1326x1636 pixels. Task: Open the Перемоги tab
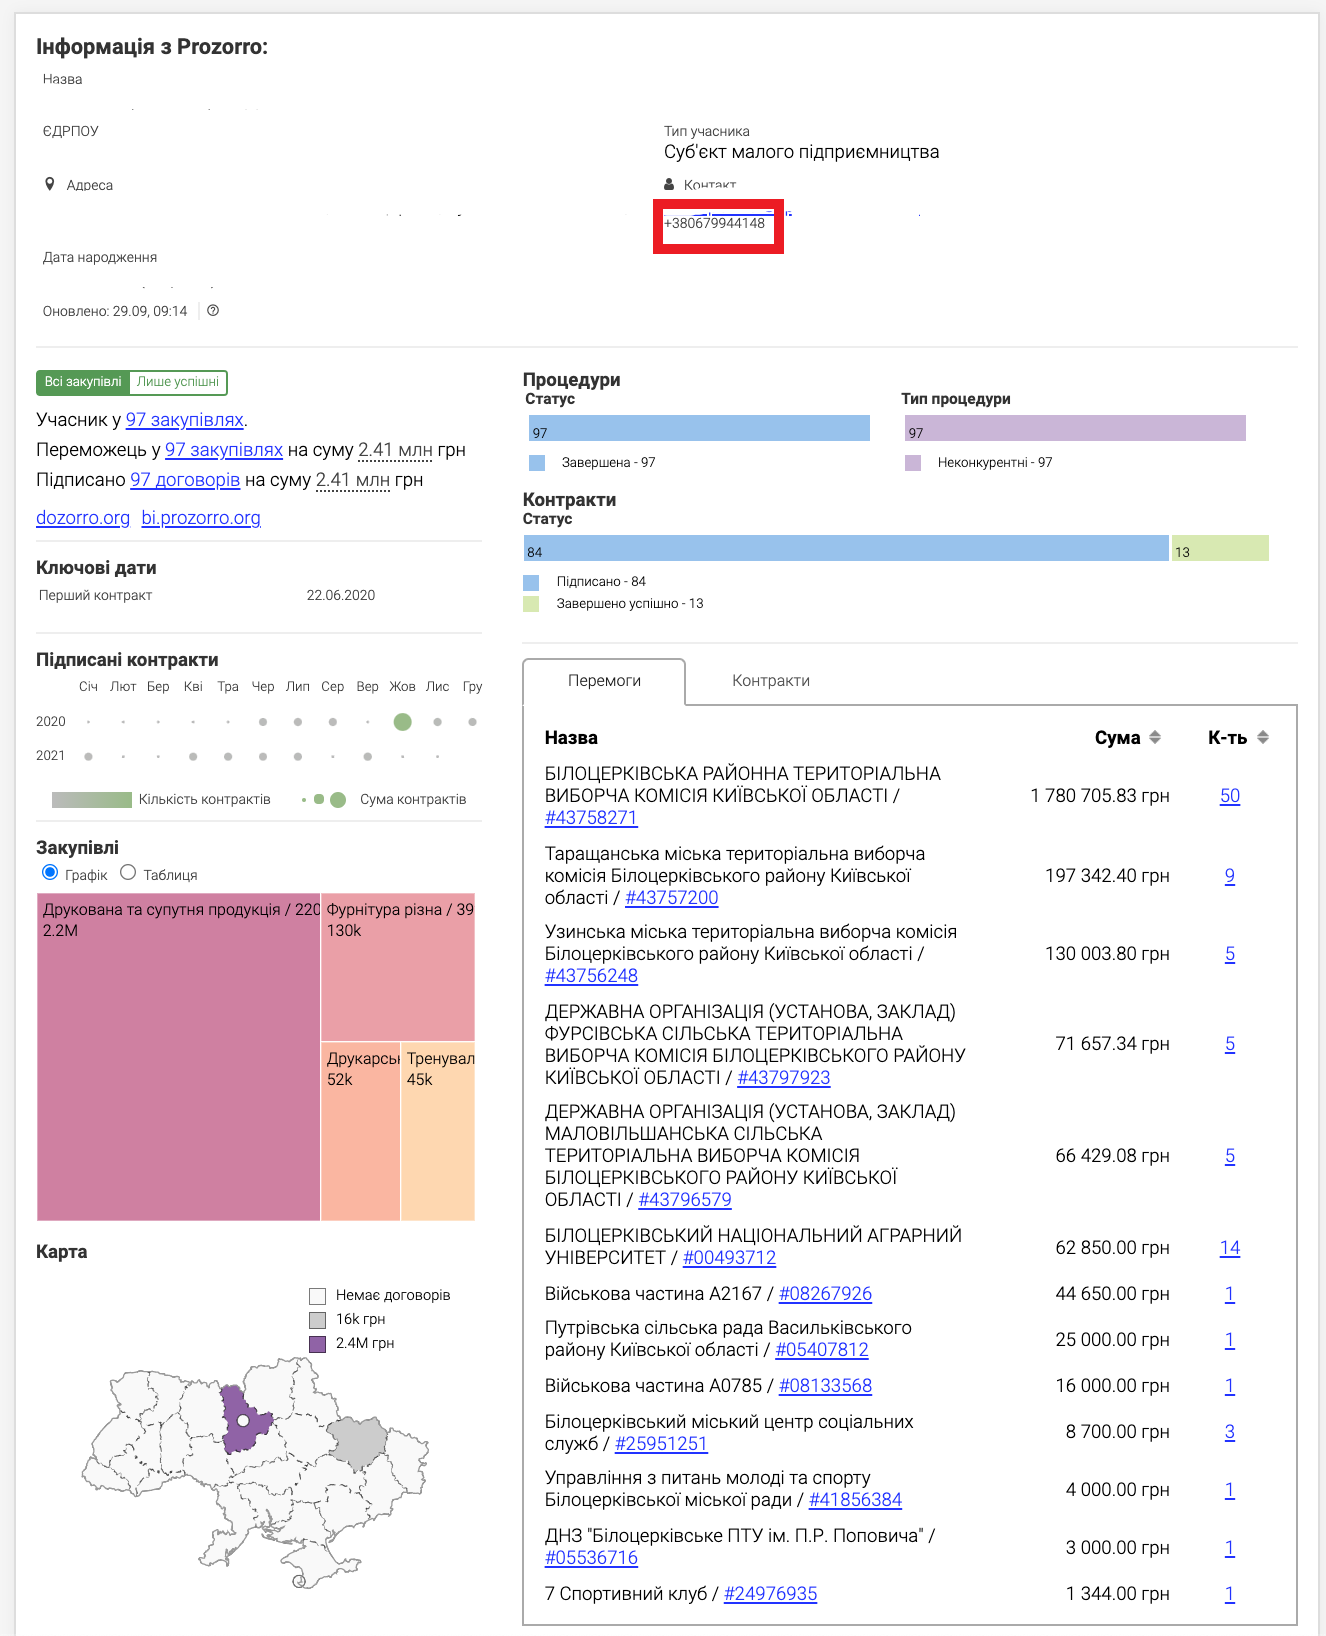pos(604,681)
